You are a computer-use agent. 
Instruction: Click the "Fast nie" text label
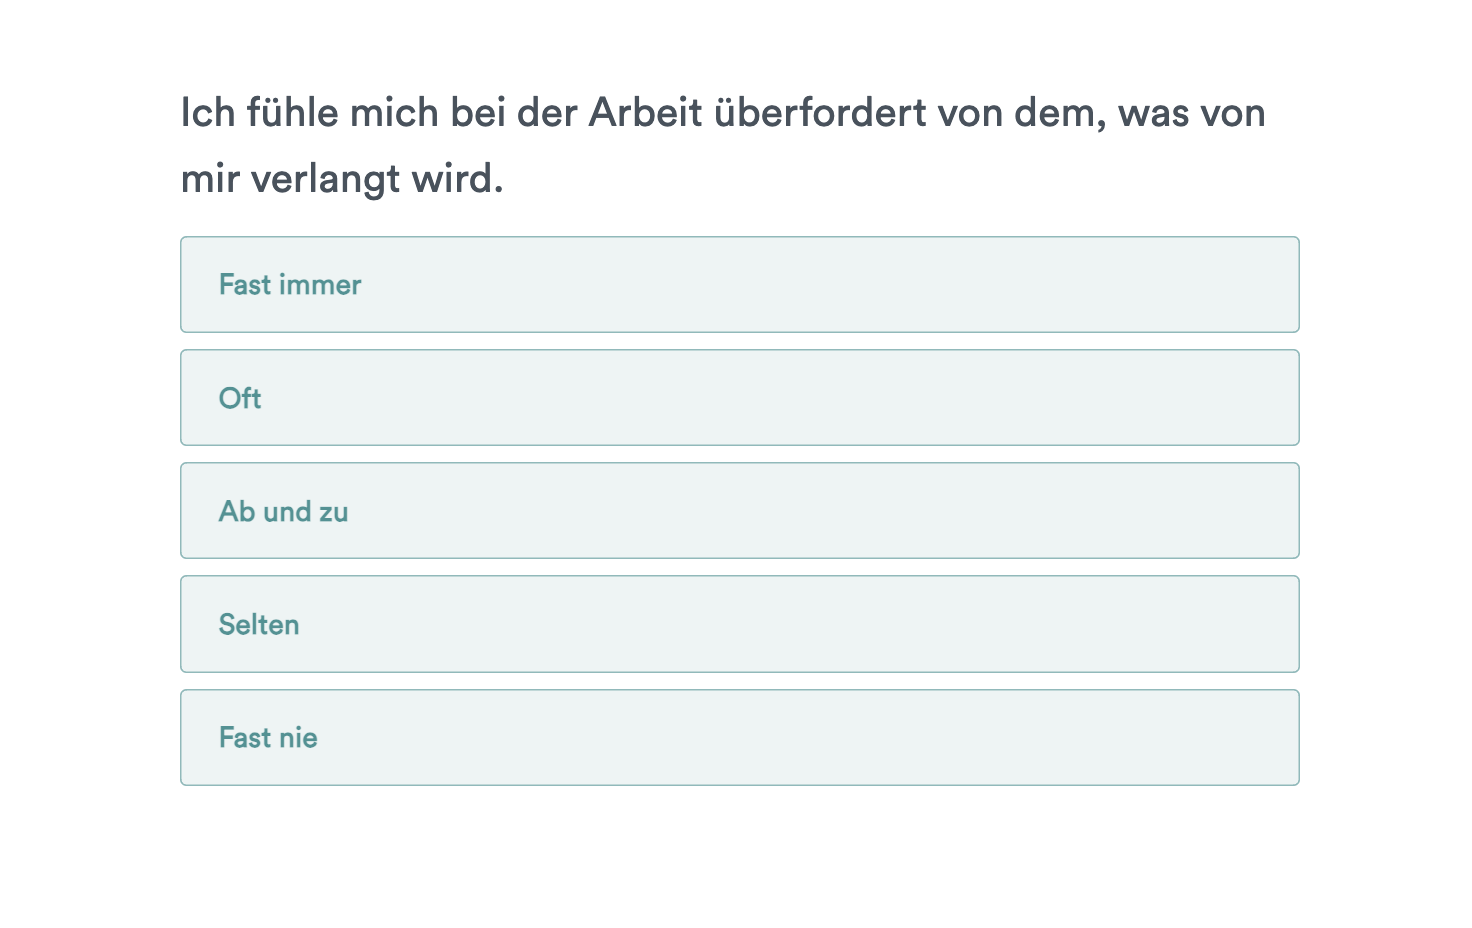click(268, 738)
